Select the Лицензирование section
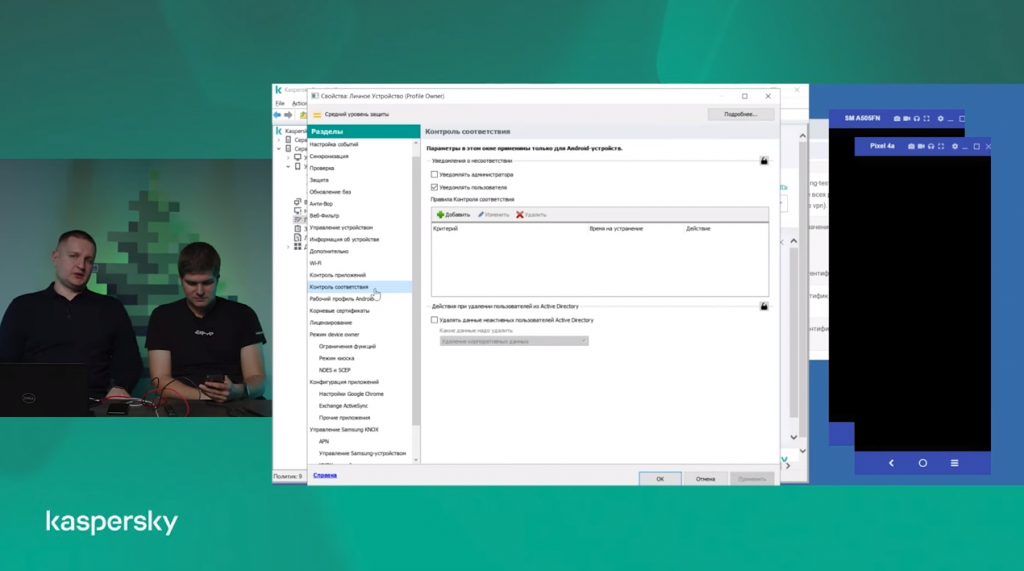 click(x=330, y=323)
